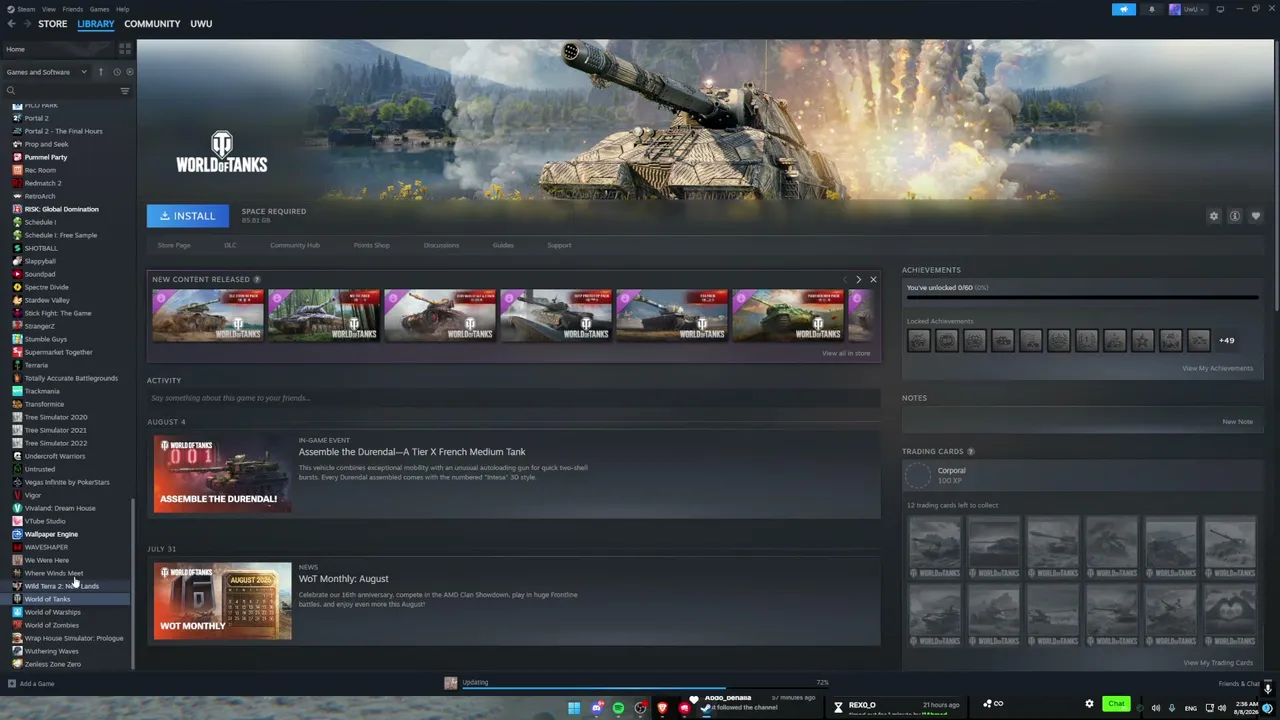Screen dimensions: 1280x720
Task: Click help icon beside New Content Released
Action: coord(257,280)
